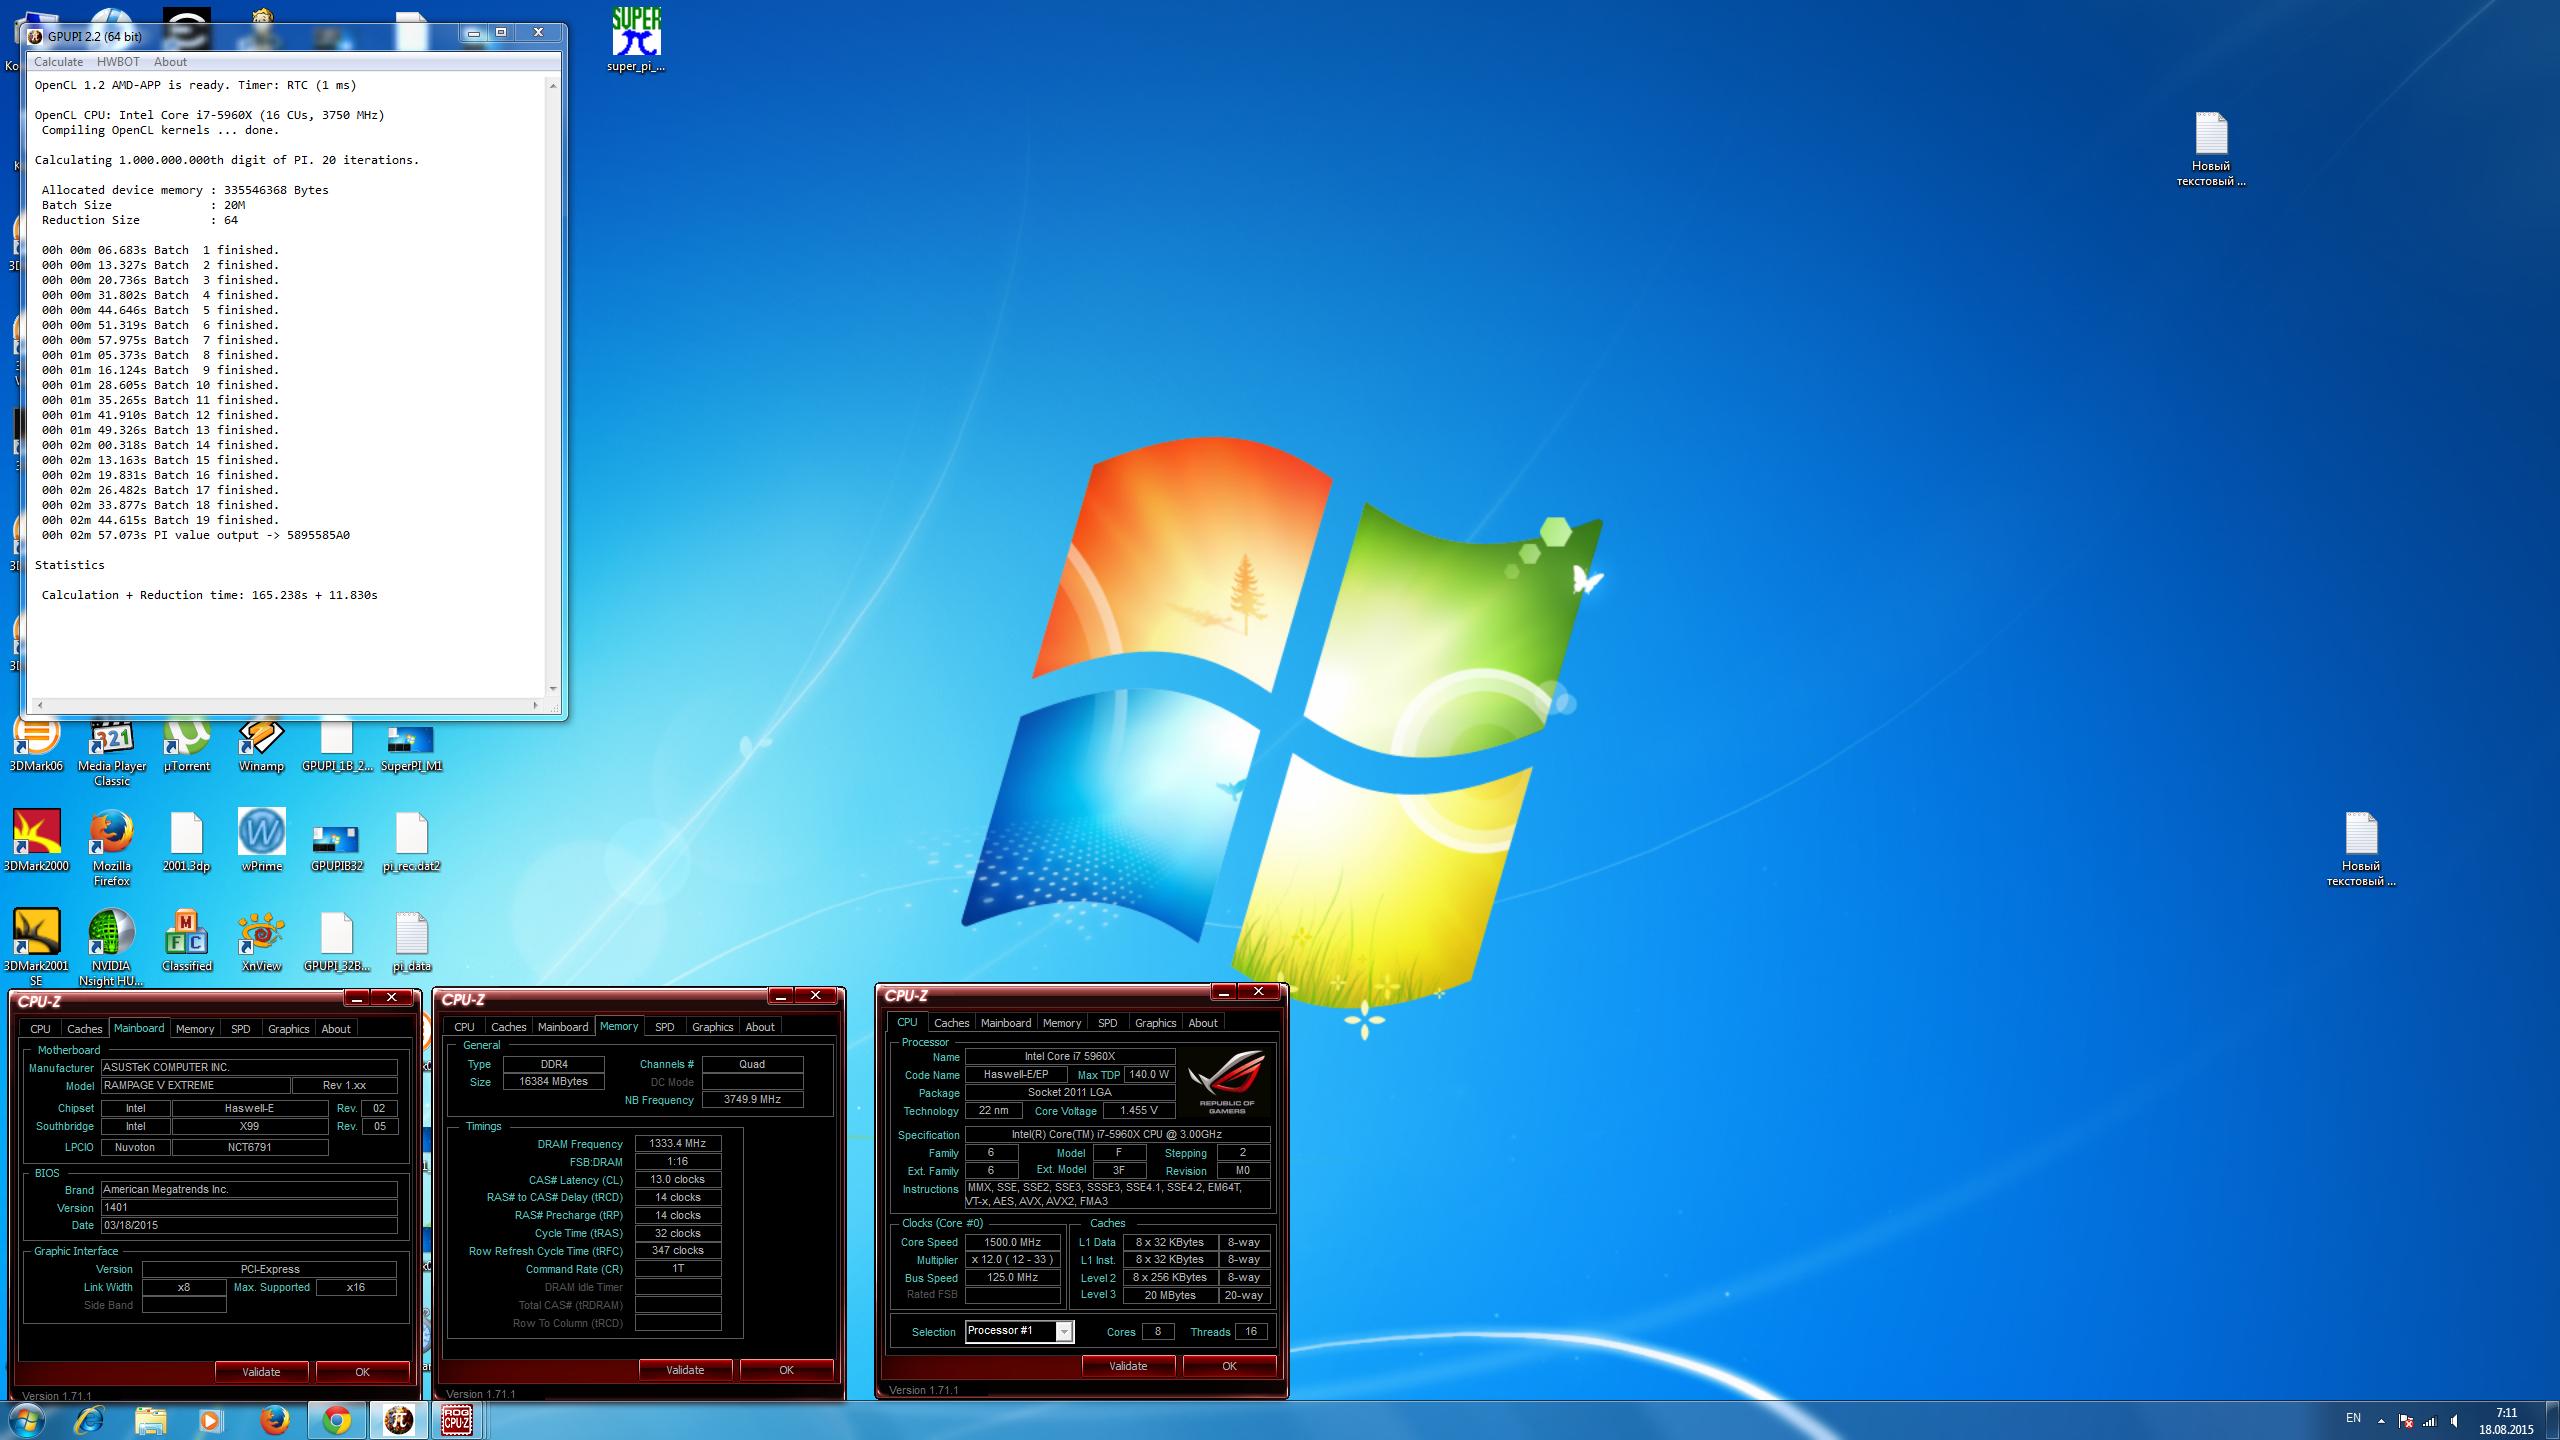Open Graphics tab in CPU-Z Mainboard window
Viewport: 2560px width, 1440px height.
[x=289, y=1029]
